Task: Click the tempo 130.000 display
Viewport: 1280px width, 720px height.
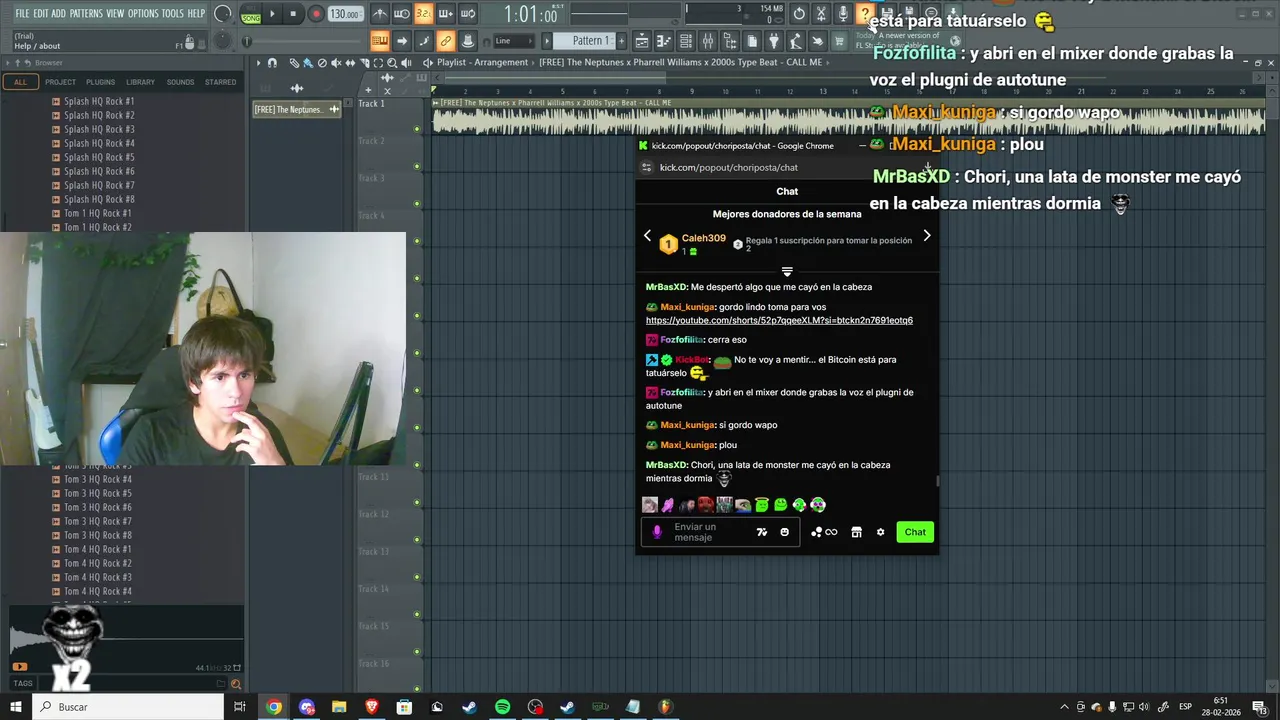Action: [345, 14]
